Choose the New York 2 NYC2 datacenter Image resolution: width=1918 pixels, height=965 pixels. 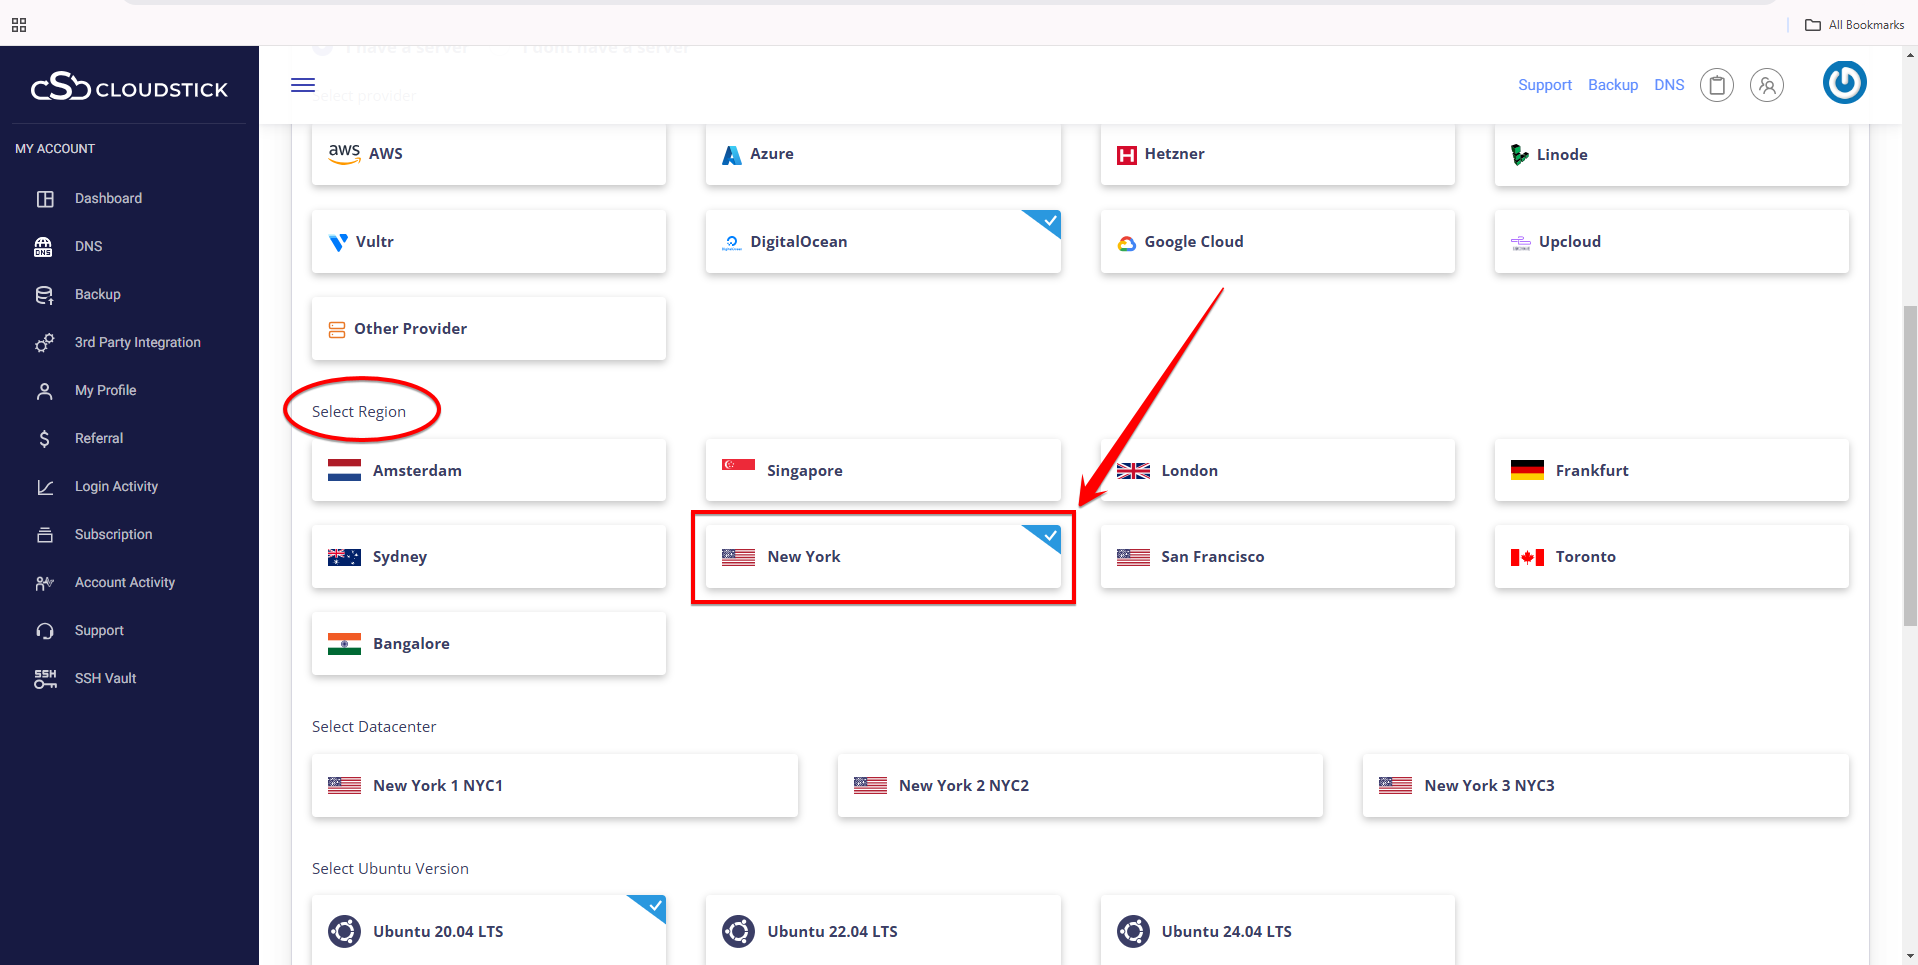click(x=1079, y=786)
